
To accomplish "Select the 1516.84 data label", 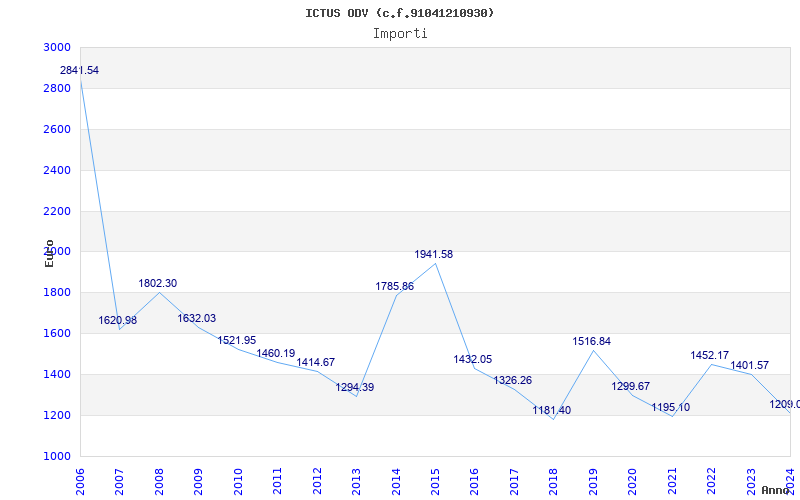I will click(x=591, y=341).
